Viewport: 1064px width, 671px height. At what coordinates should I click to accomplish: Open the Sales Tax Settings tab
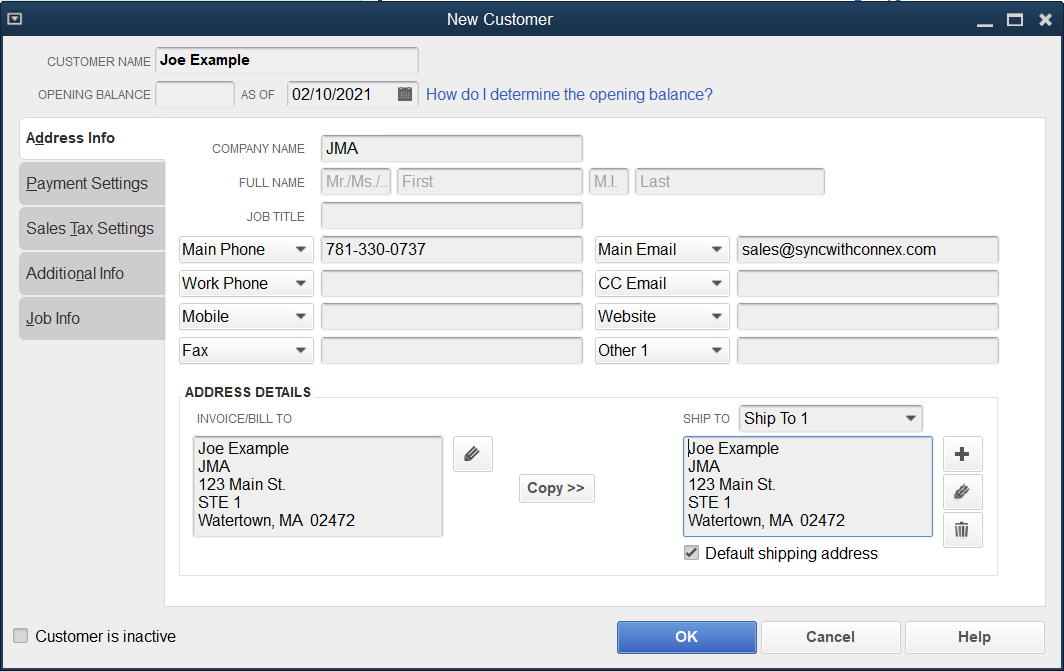[90, 229]
